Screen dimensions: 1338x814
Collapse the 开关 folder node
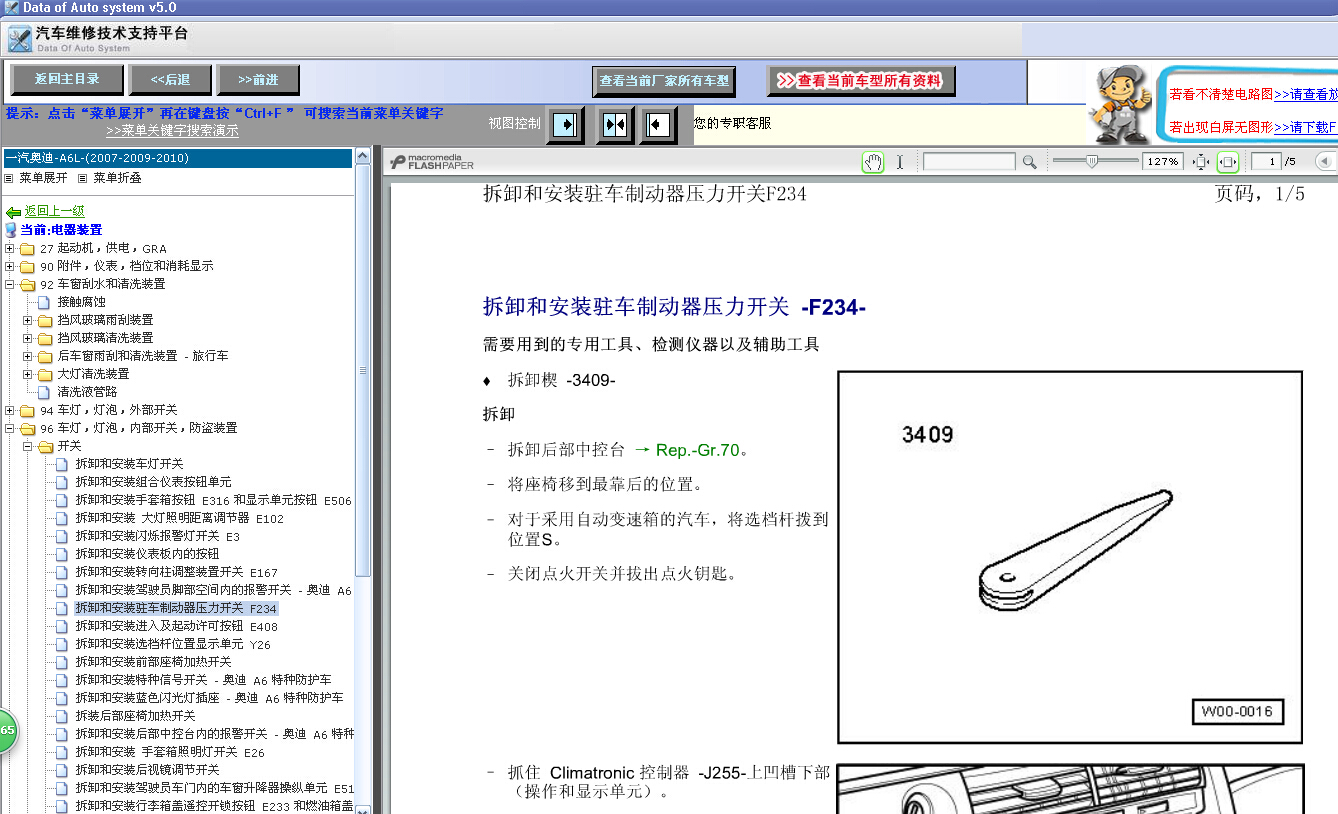coord(28,447)
